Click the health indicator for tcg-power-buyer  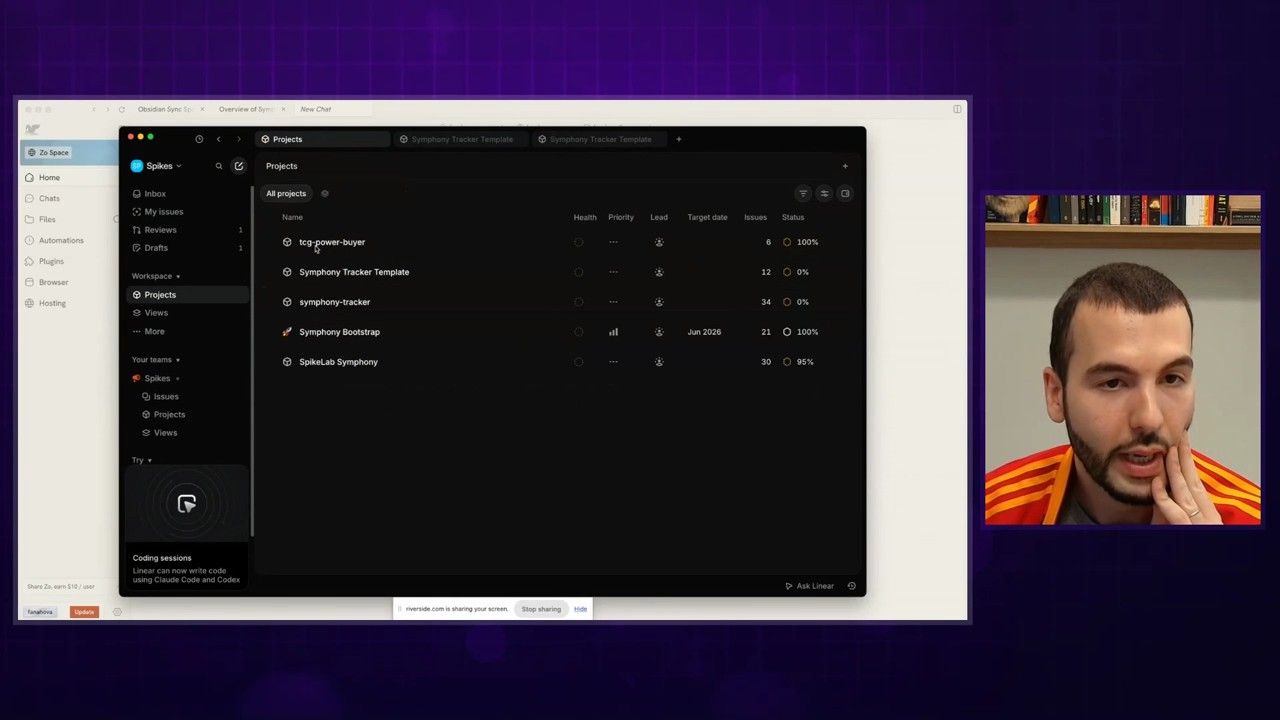coord(578,242)
